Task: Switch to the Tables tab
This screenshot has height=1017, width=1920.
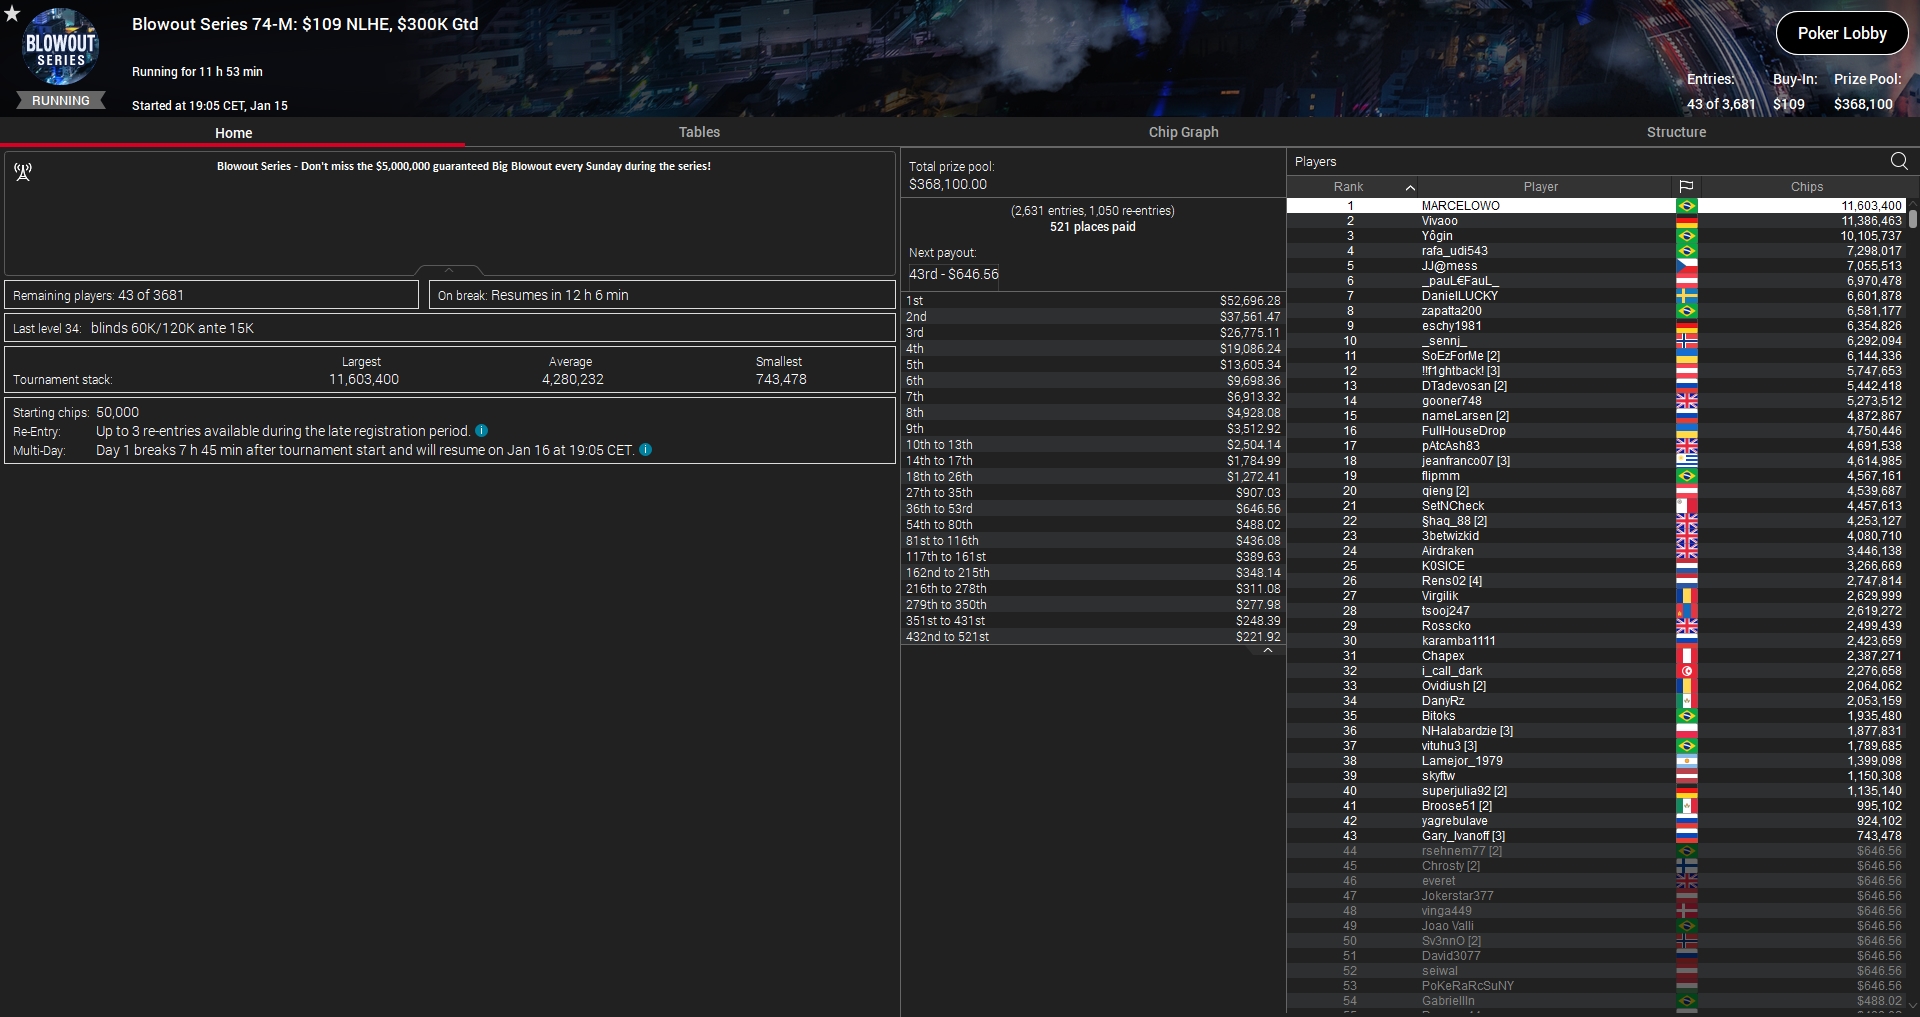Action: [x=699, y=132]
